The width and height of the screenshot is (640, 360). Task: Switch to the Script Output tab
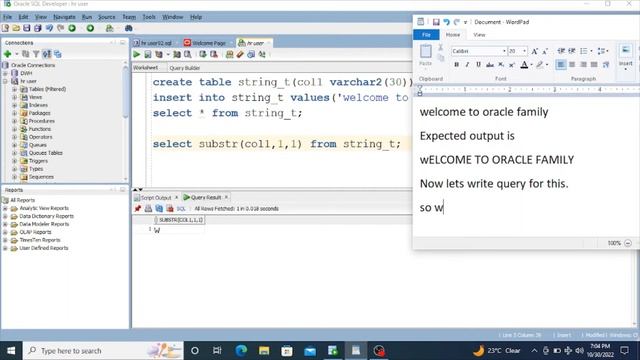point(156,198)
